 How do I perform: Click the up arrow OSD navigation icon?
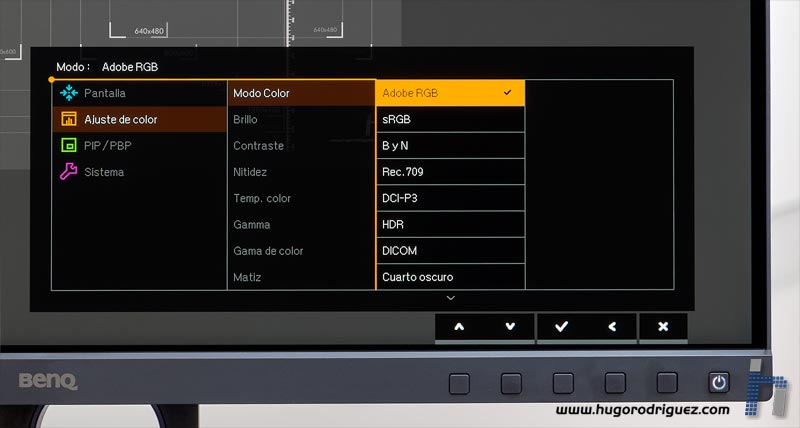(459, 327)
